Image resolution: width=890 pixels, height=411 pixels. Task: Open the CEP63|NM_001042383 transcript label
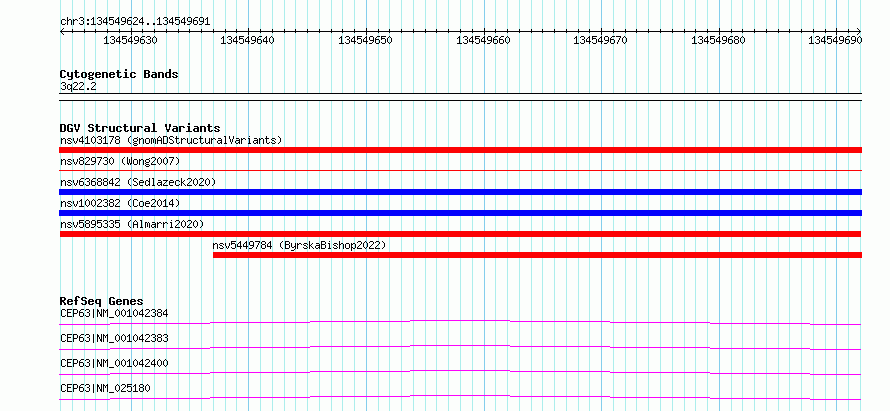pyautogui.click(x=114, y=338)
